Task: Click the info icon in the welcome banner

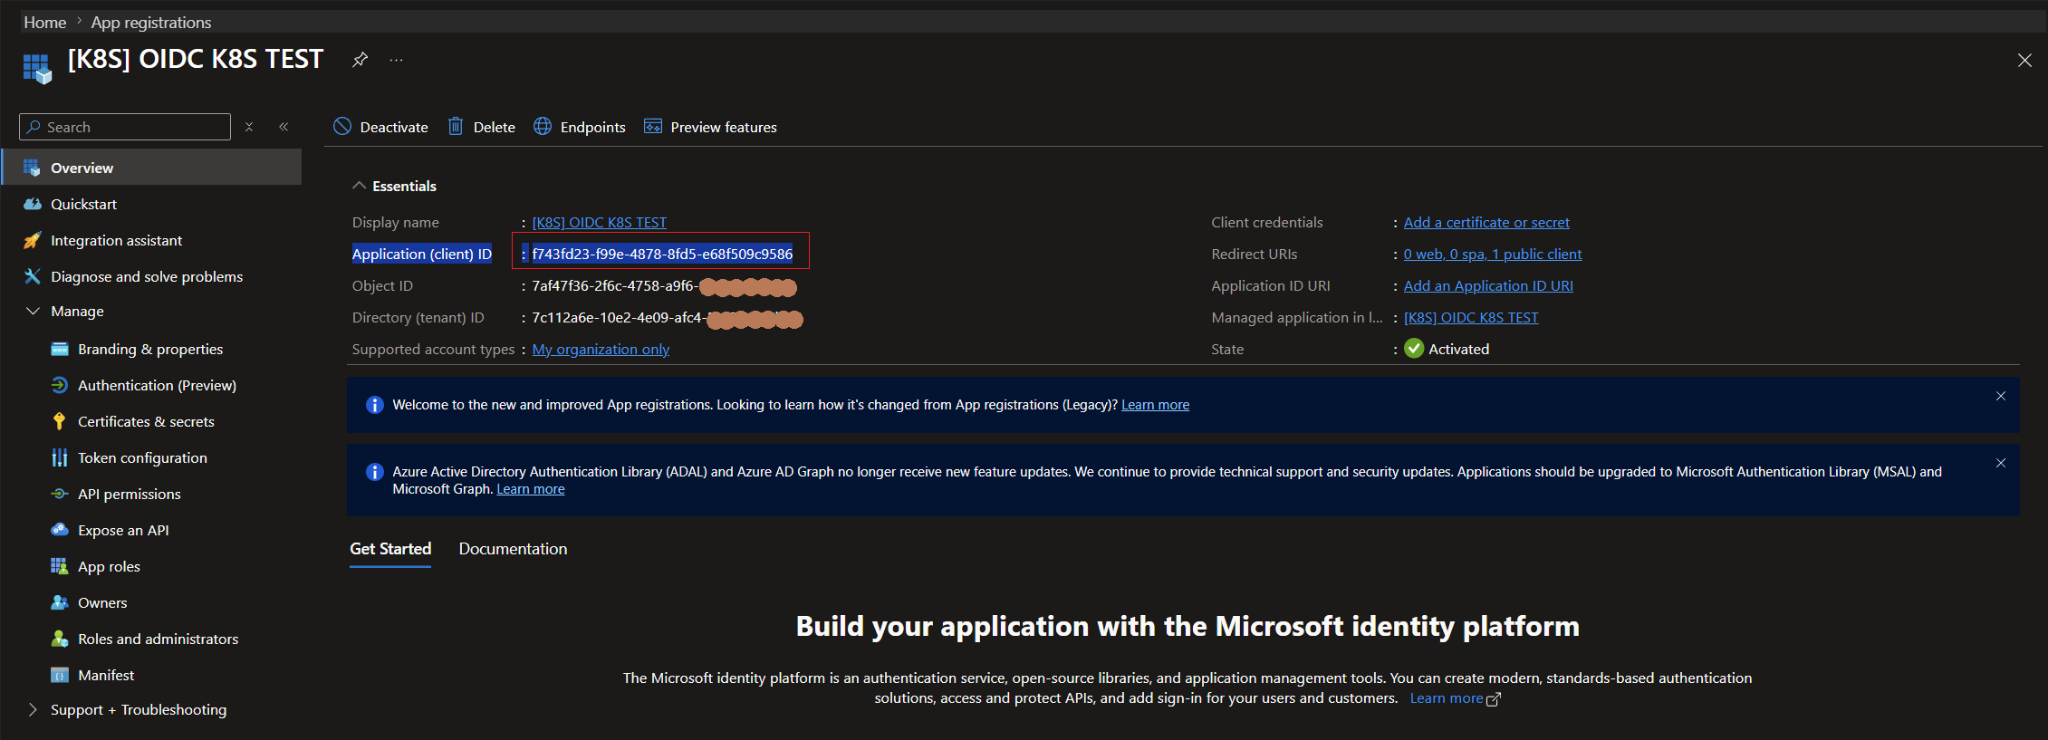Action: coord(374,405)
